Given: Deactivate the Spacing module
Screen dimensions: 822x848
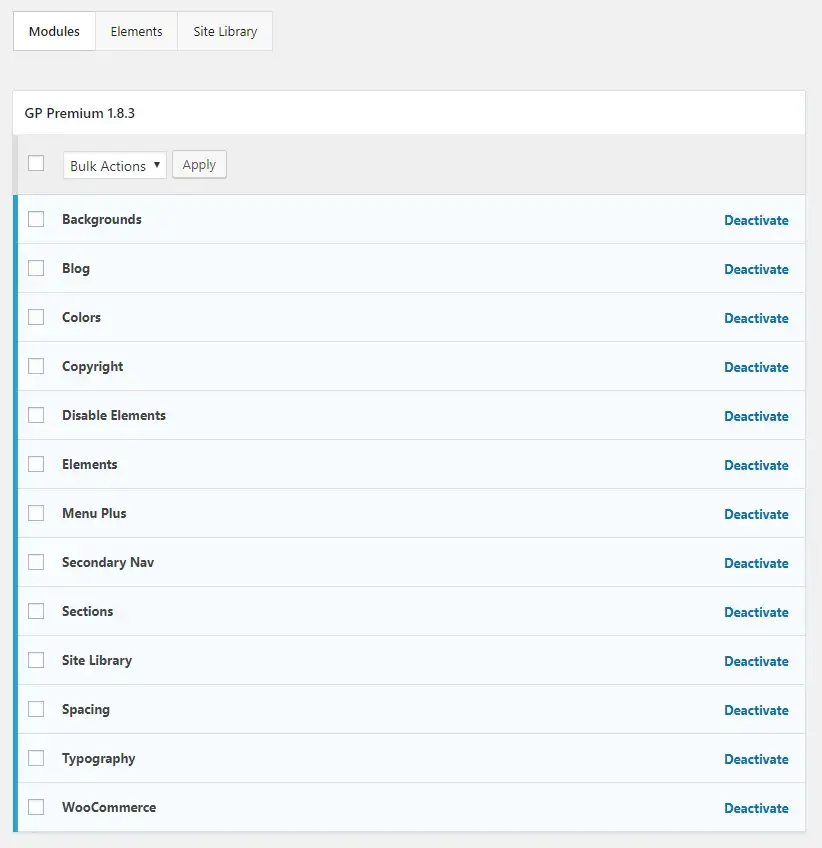Looking at the screenshot, I should point(756,710).
